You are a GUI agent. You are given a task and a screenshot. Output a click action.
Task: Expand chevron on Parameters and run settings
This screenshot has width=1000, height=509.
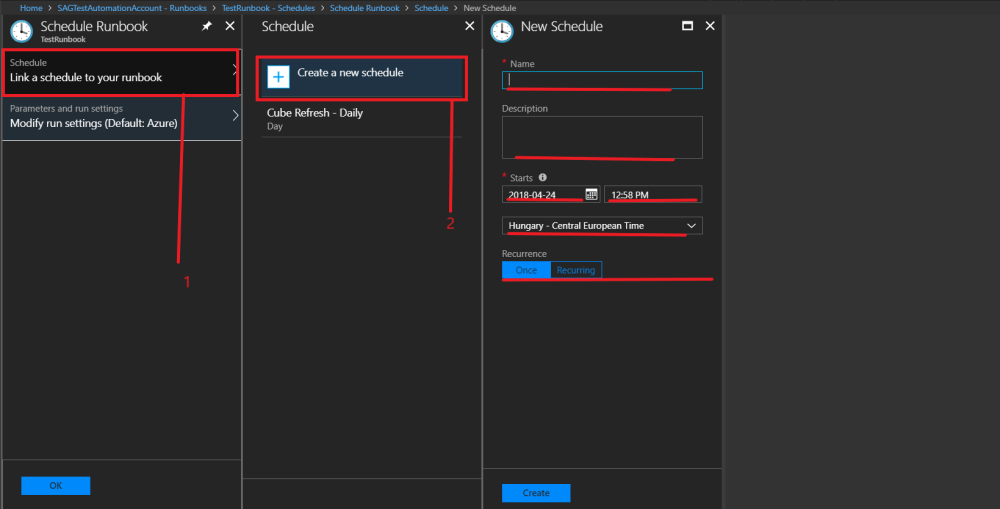pos(235,115)
